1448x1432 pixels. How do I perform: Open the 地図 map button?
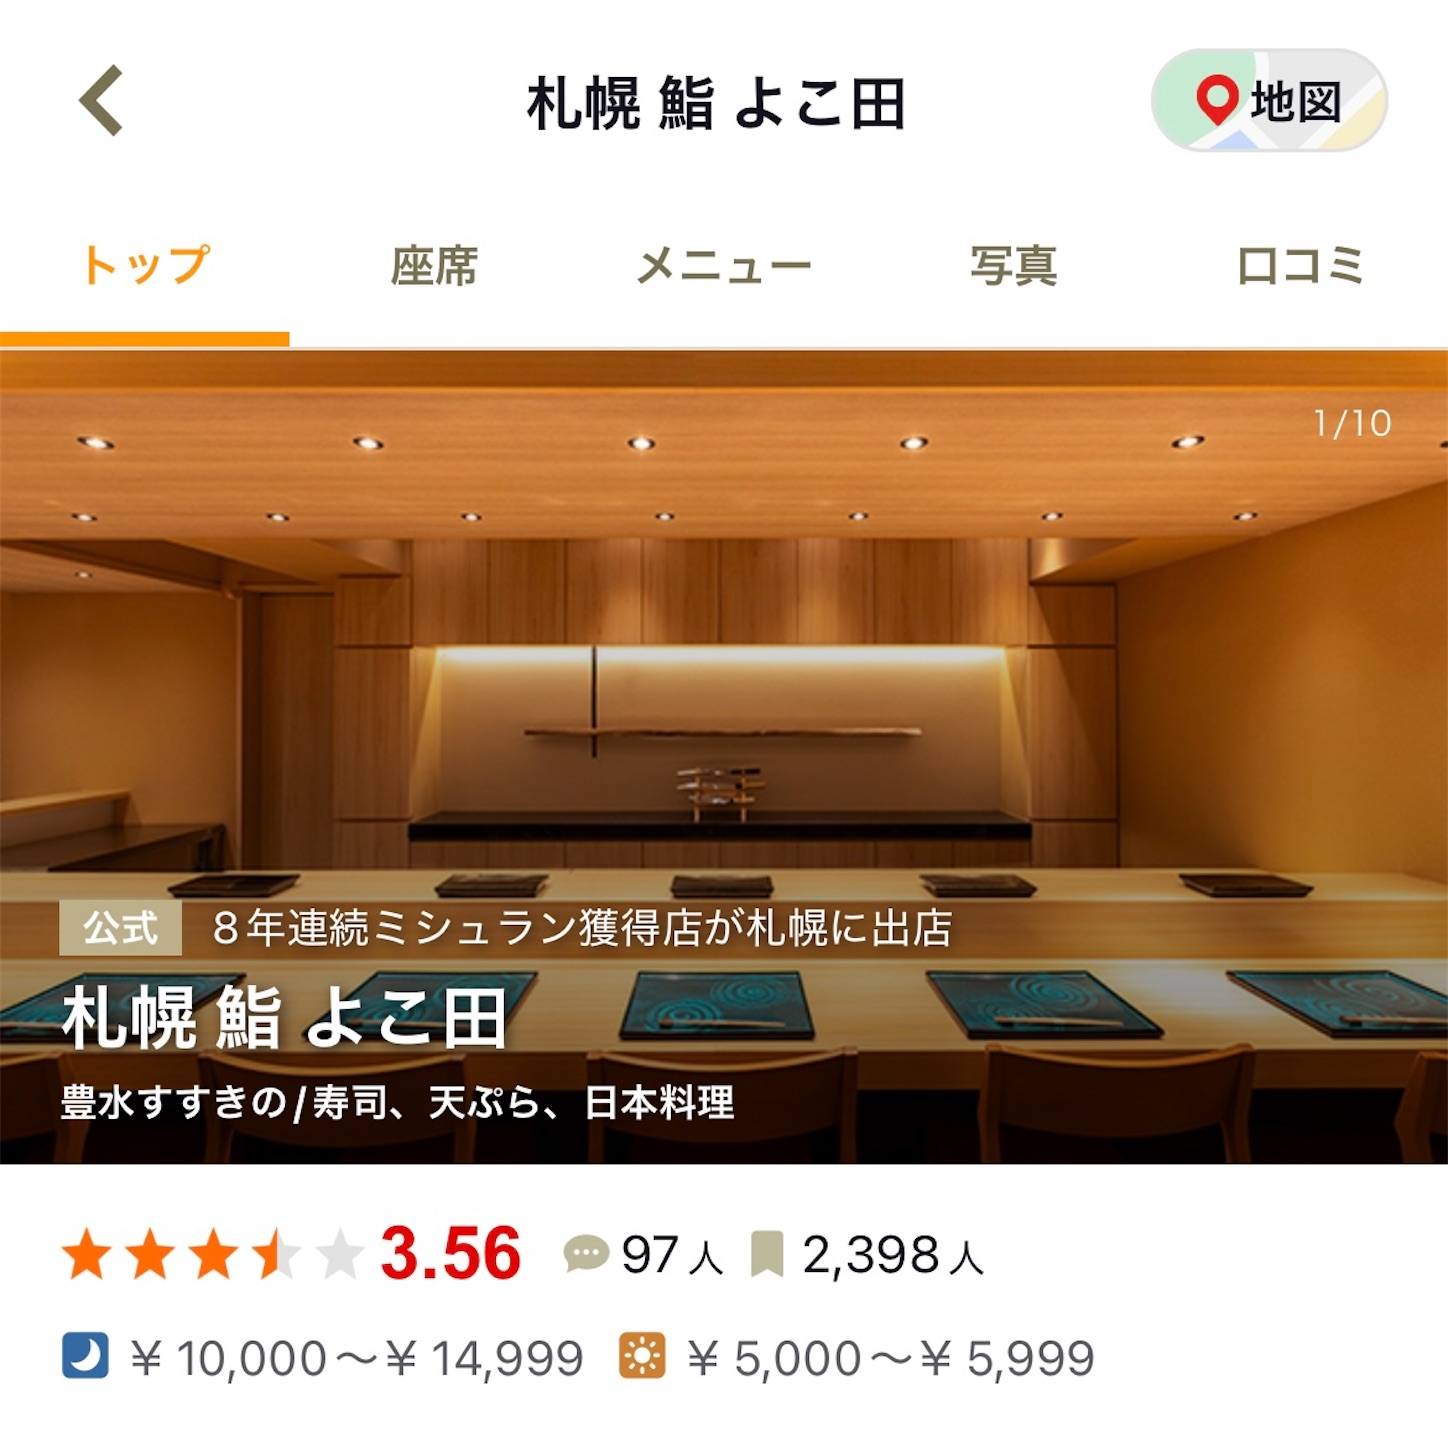(x=1269, y=101)
